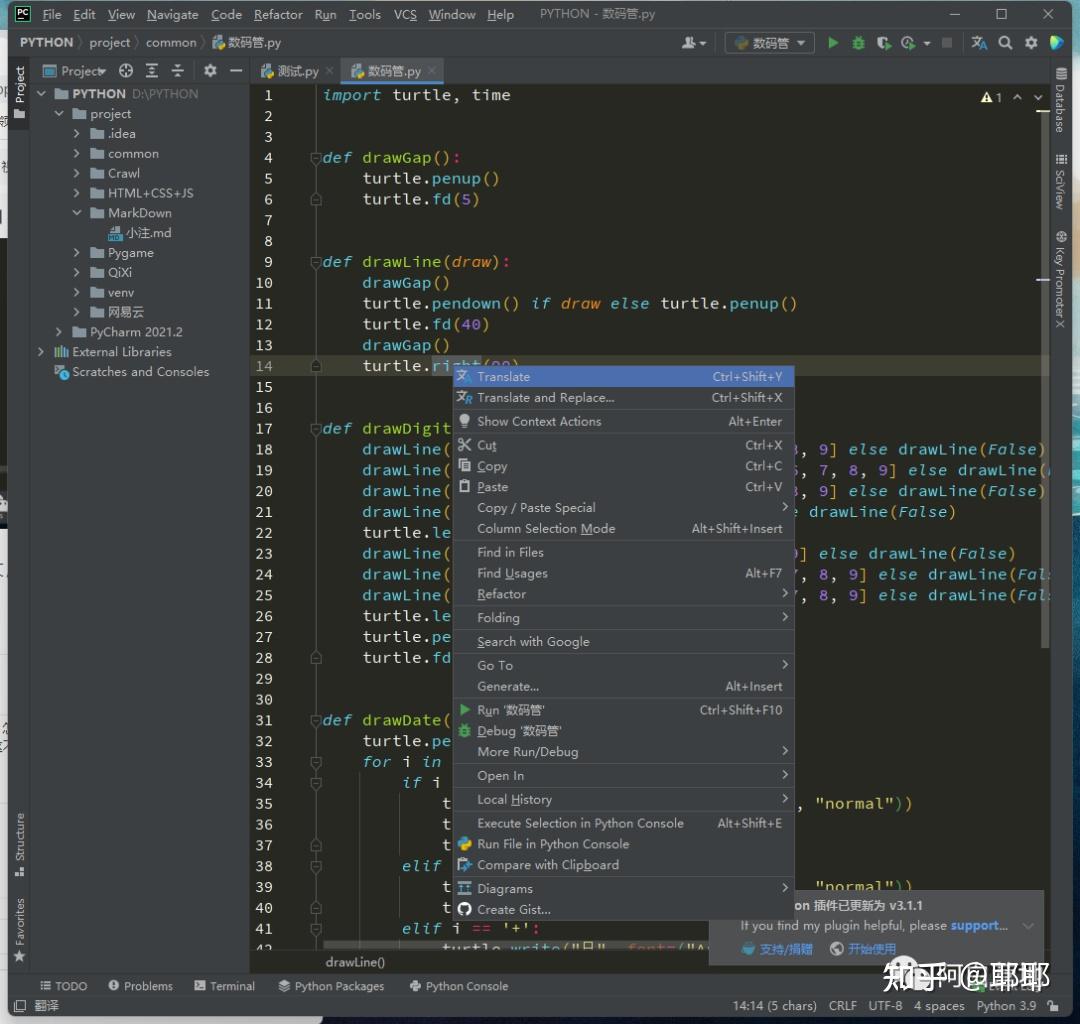Collapse the MarkDown folder

tap(77, 213)
